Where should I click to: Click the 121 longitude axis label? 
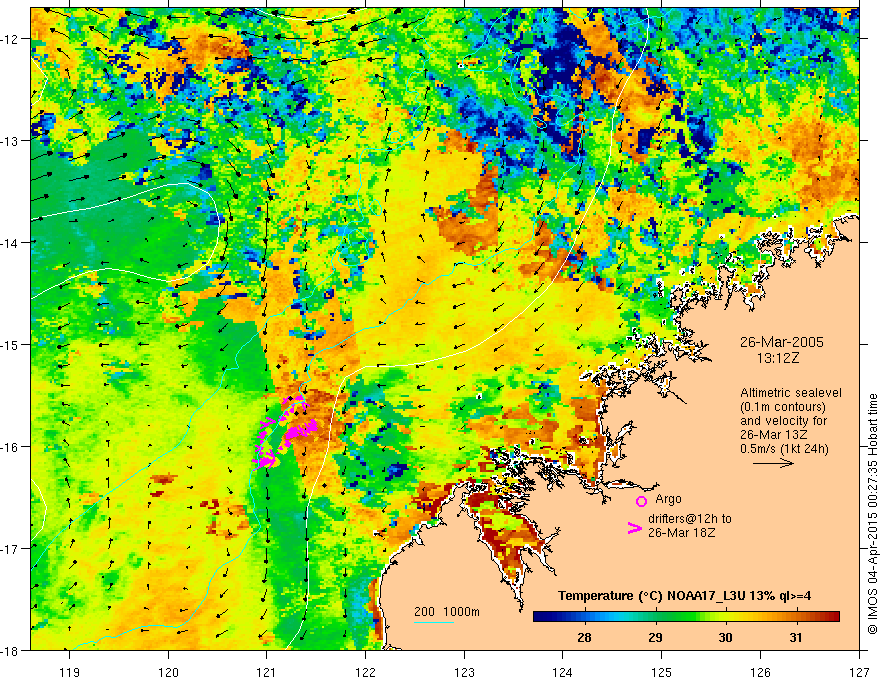click(x=267, y=672)
